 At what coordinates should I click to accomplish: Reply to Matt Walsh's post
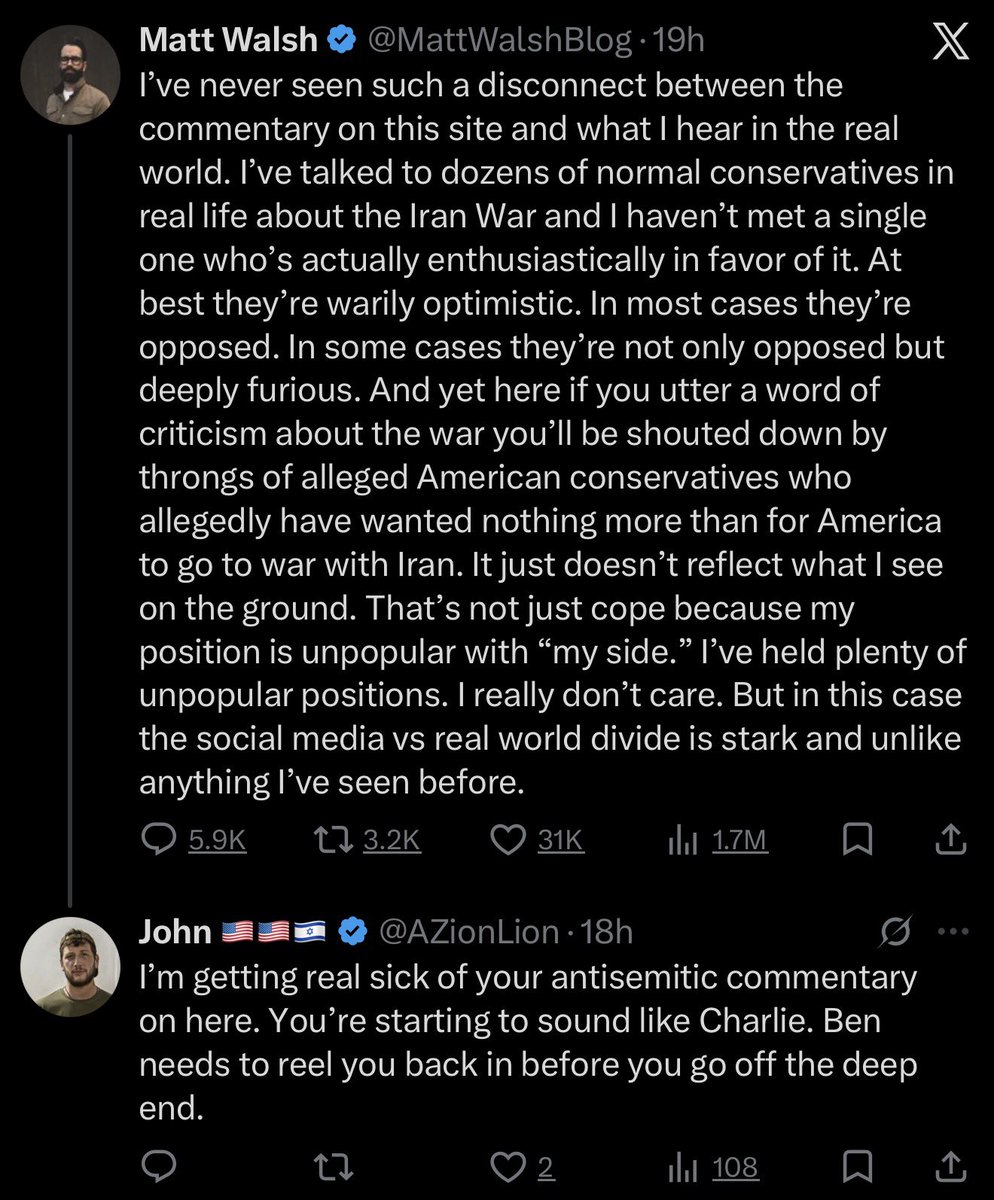pos(156,842)
